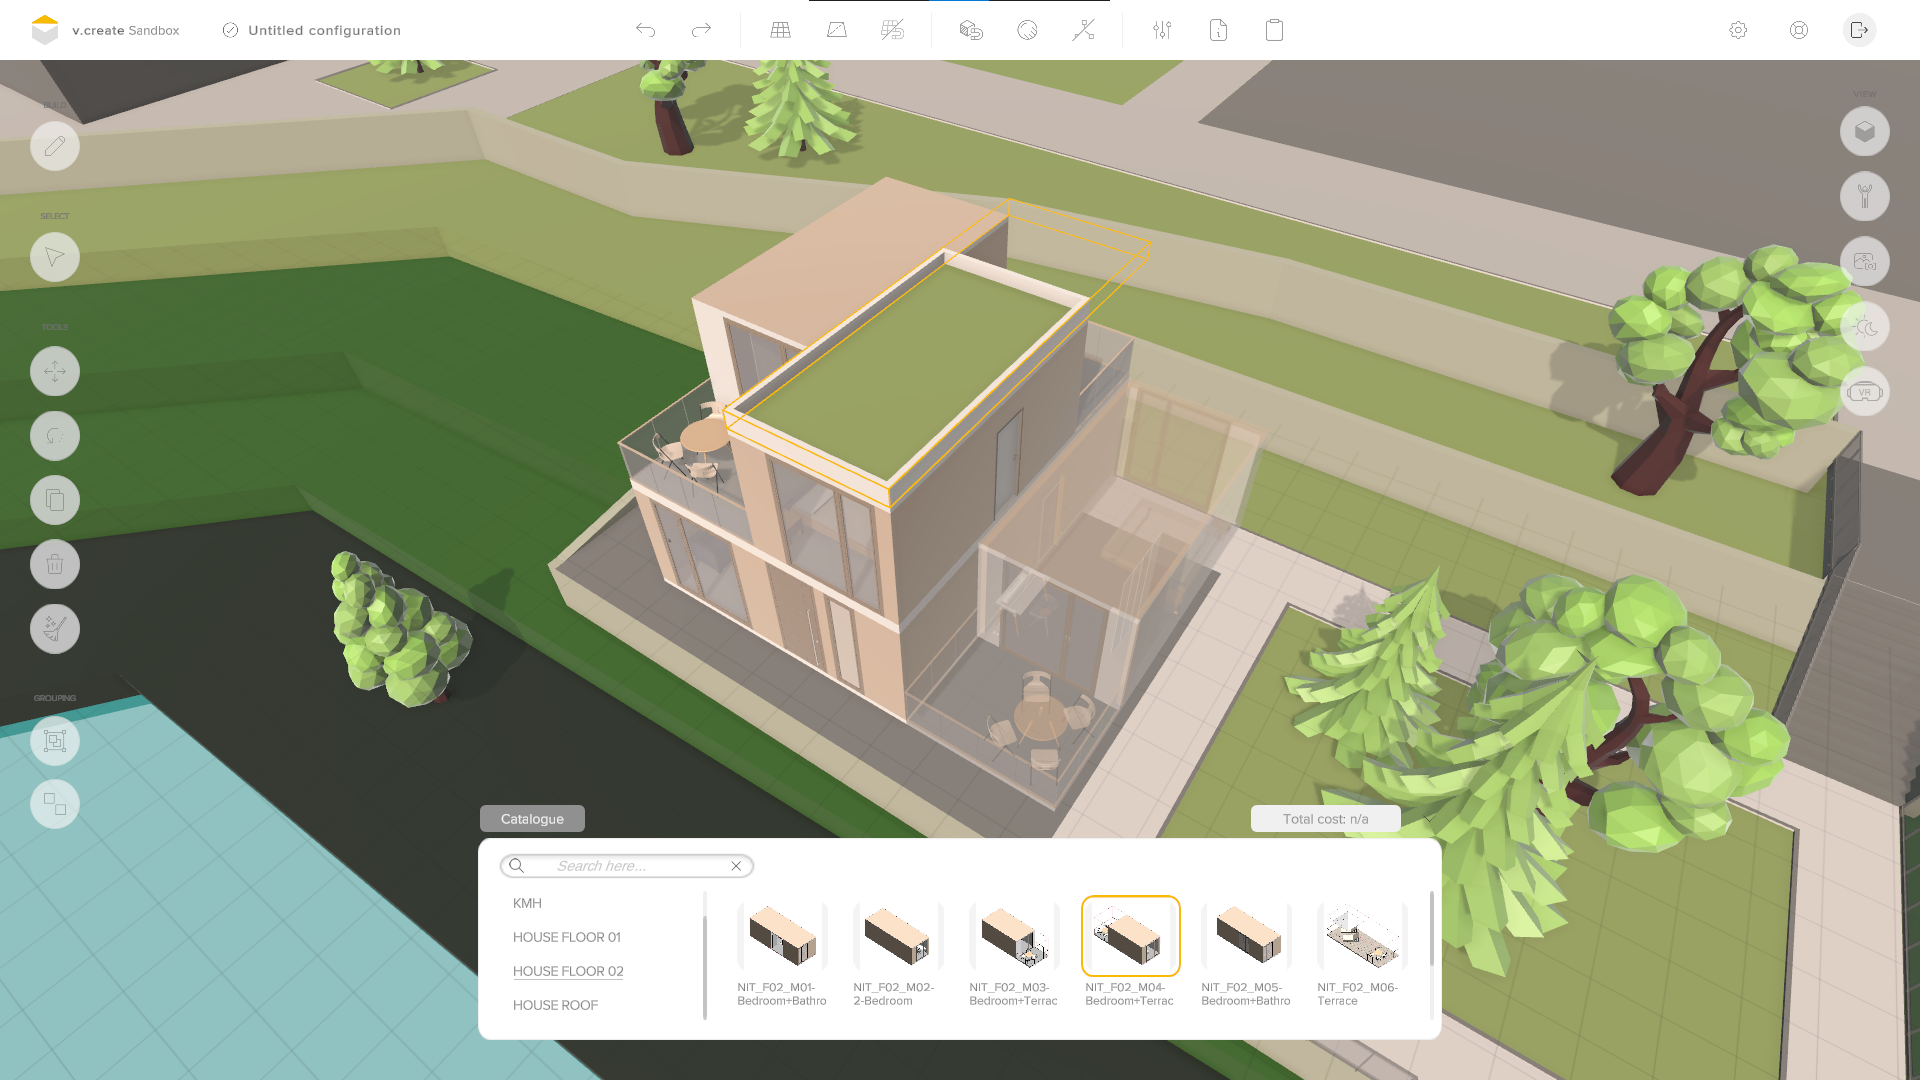Screen dimensions: 1920x1080
Task: Click the search input field
Action: 626,865
